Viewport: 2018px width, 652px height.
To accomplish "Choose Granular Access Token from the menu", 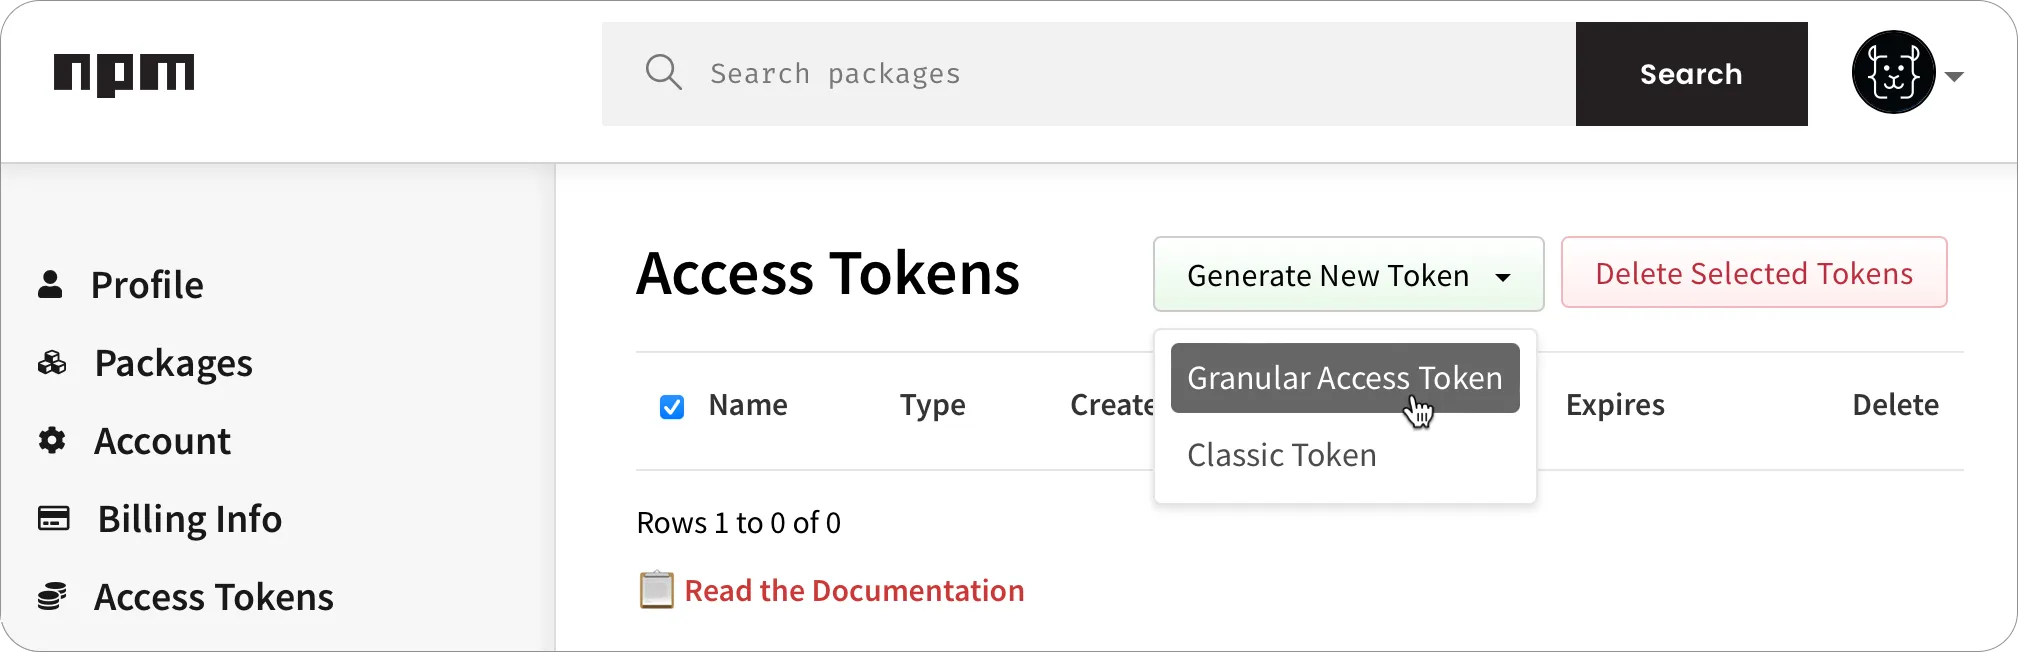I will [x=1344, y=378].
